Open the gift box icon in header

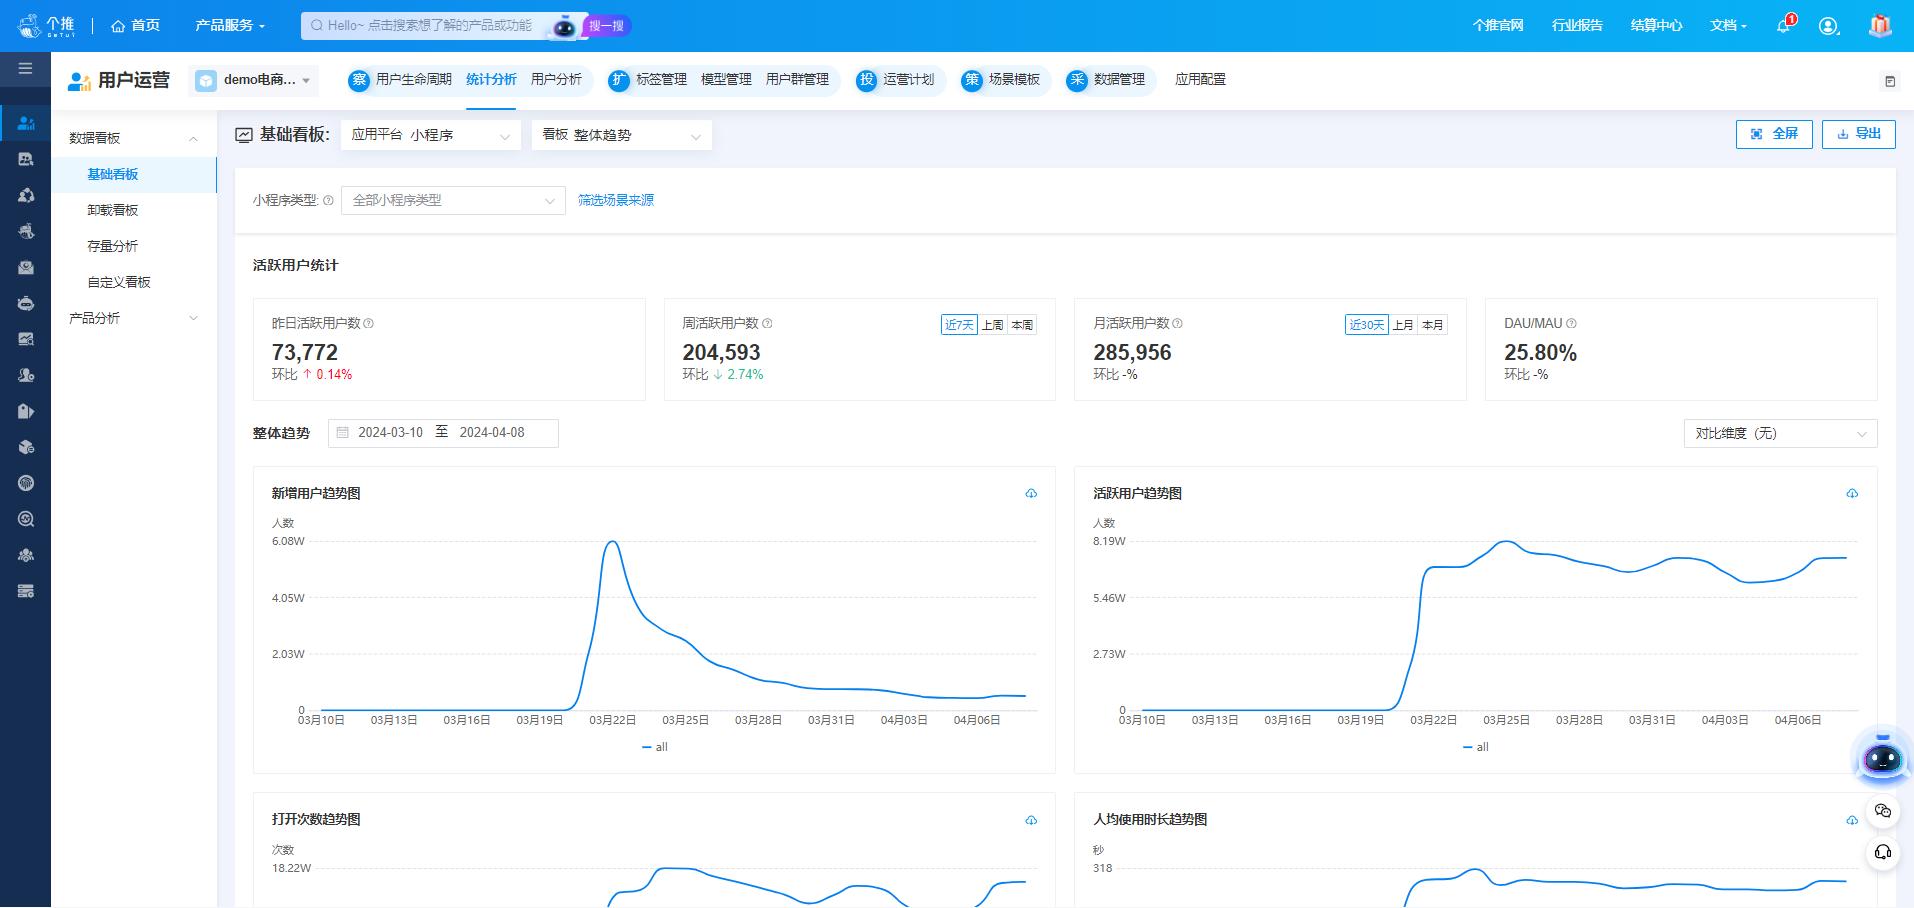click(x=1880, y=26)
